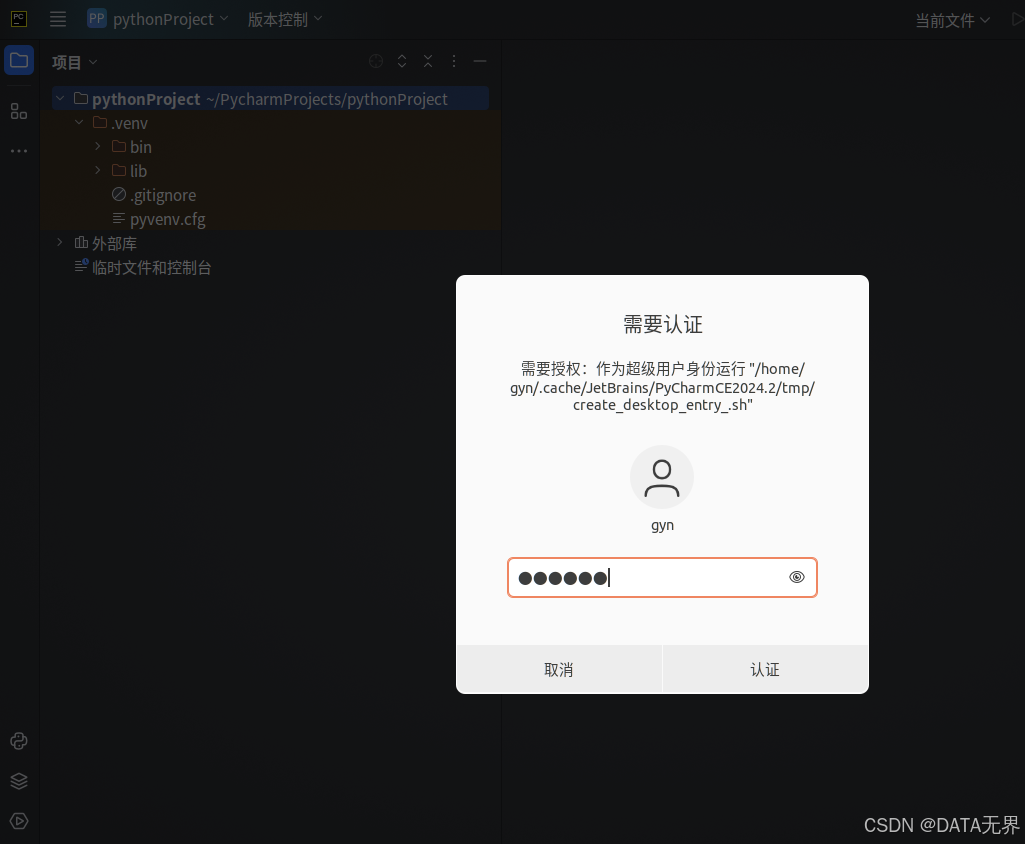
Task: Click 取消 button in auth dialog
Action: (559, 669)
